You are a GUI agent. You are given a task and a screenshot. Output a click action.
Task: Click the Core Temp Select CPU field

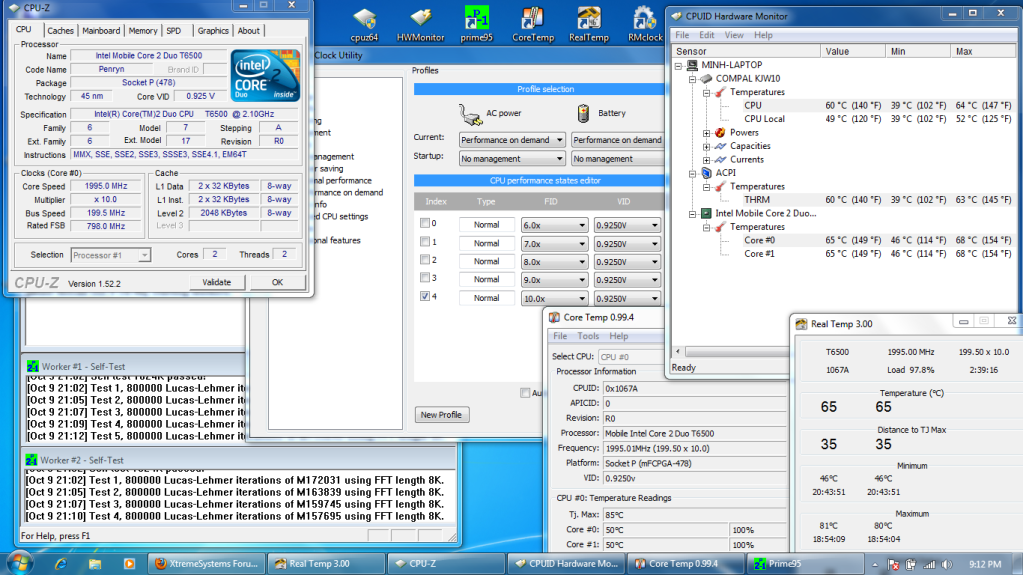coord(631,357)
